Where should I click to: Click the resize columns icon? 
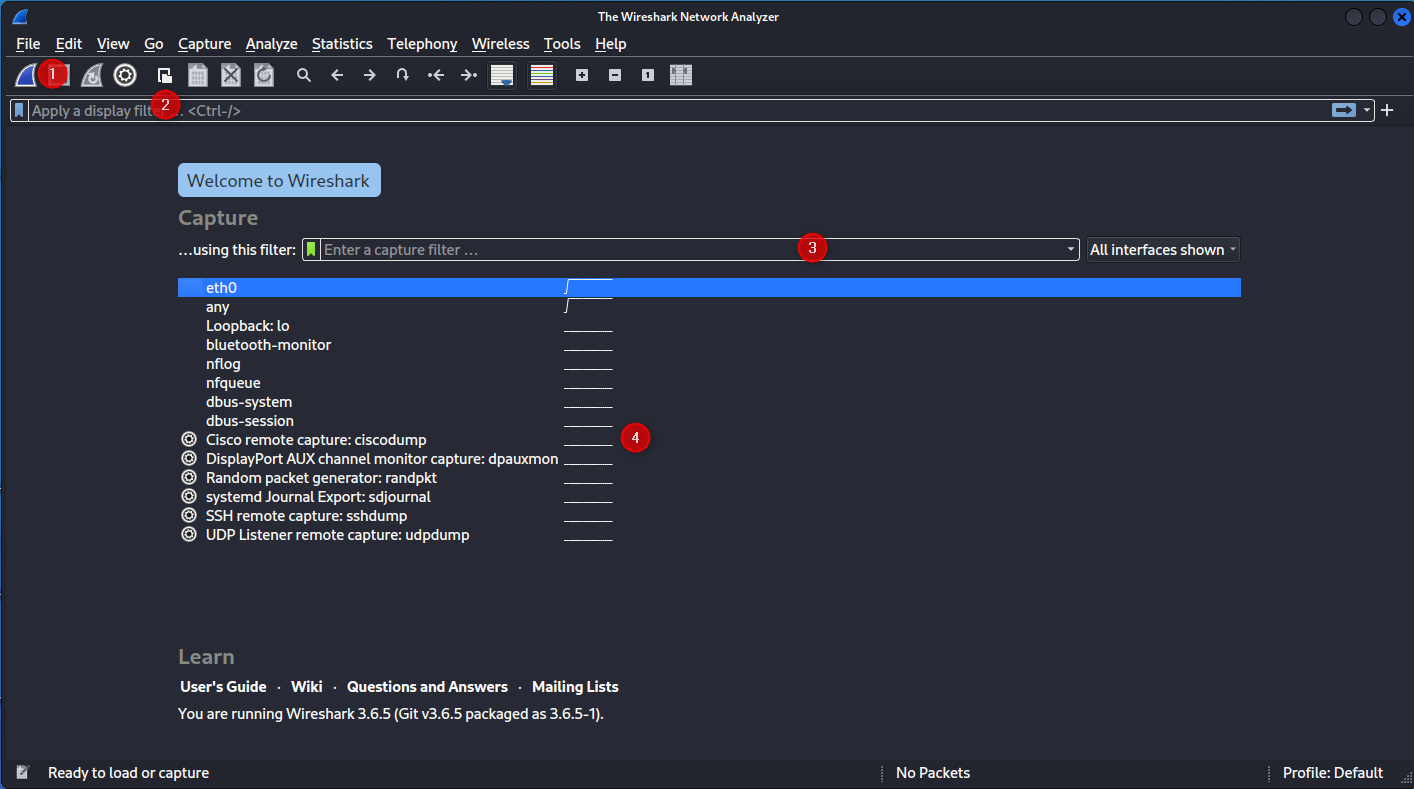click(x=681, y=75)
